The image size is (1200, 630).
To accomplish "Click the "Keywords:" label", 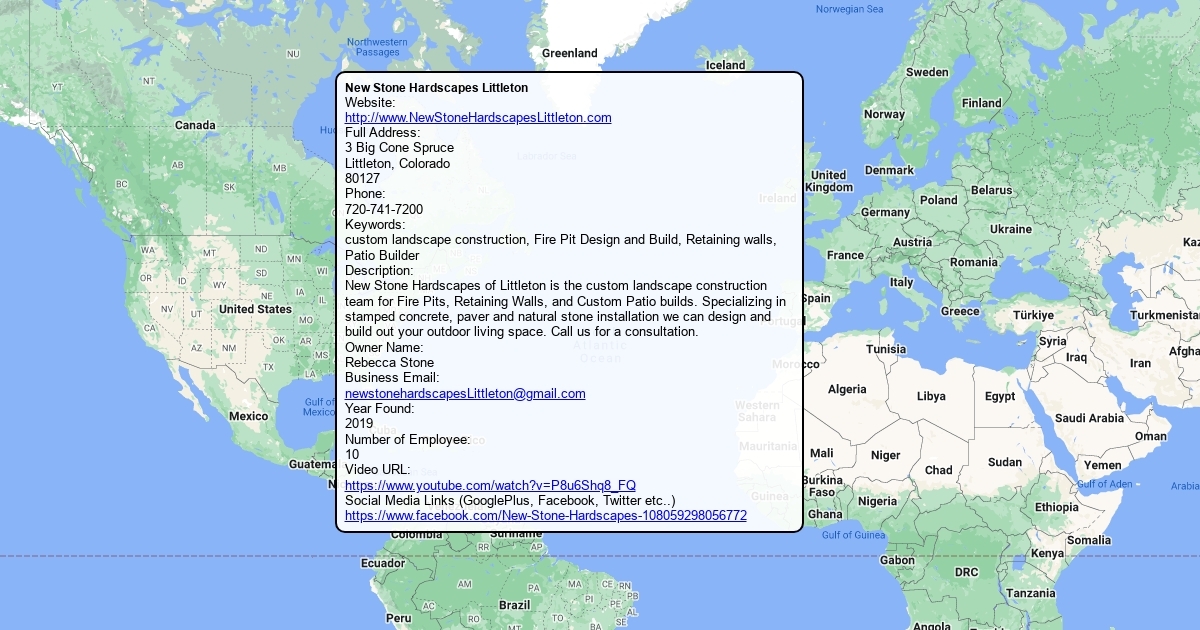I will pyautogui.click(x=375, y=225).
